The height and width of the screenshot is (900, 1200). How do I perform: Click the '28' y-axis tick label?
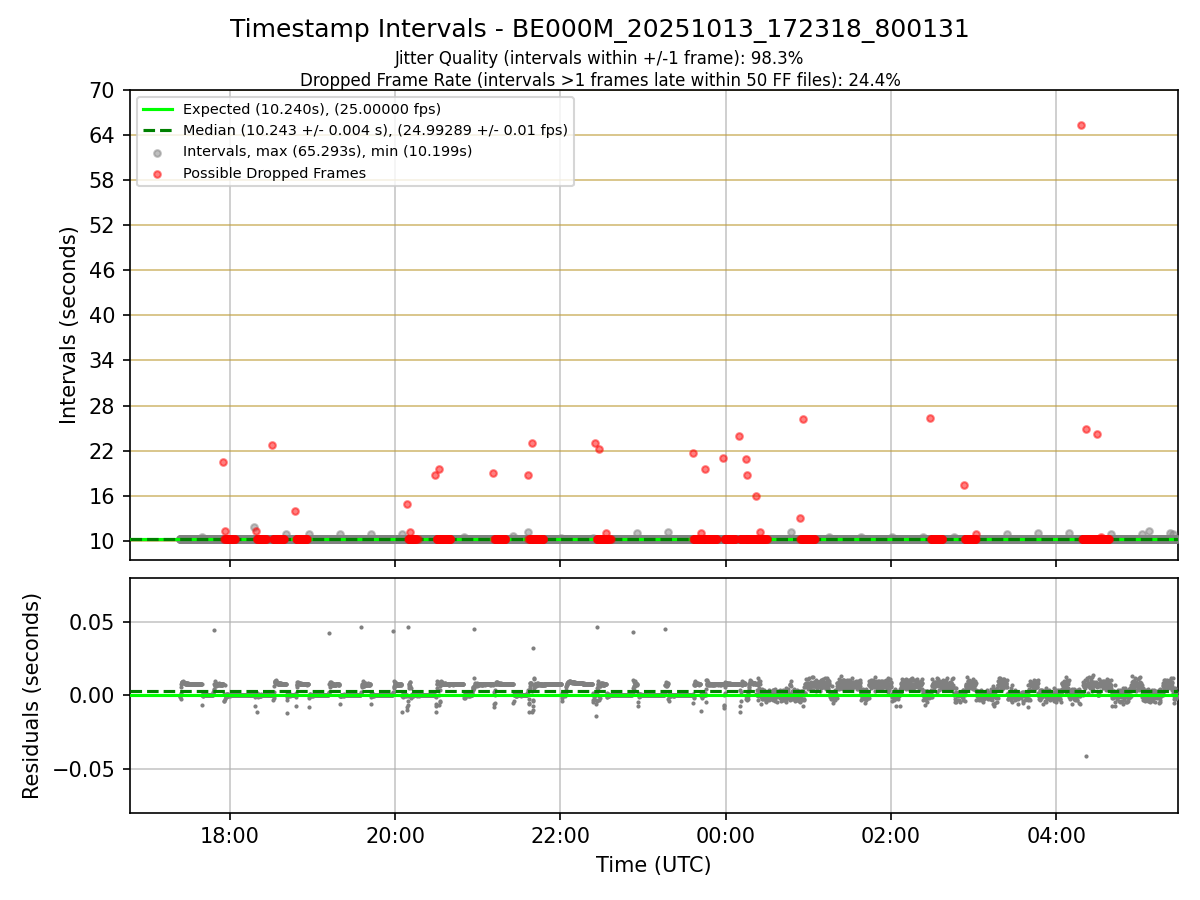point(103,406)
